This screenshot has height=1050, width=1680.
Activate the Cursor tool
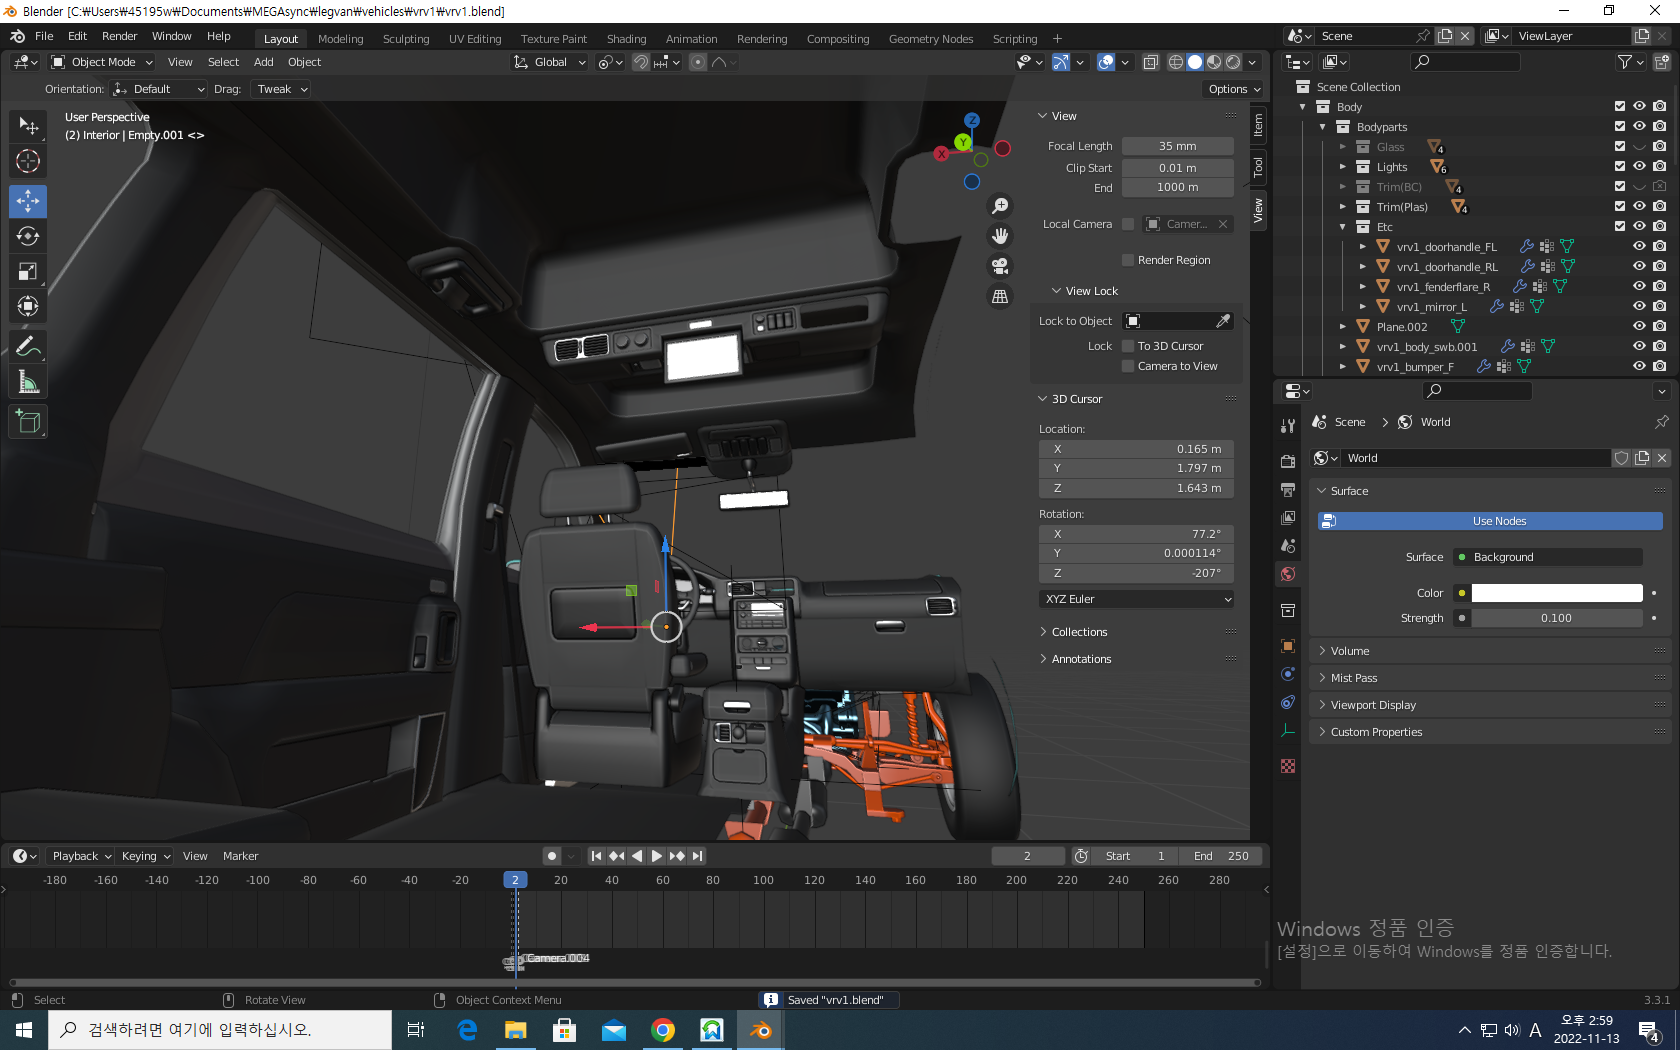coord(28,161)
